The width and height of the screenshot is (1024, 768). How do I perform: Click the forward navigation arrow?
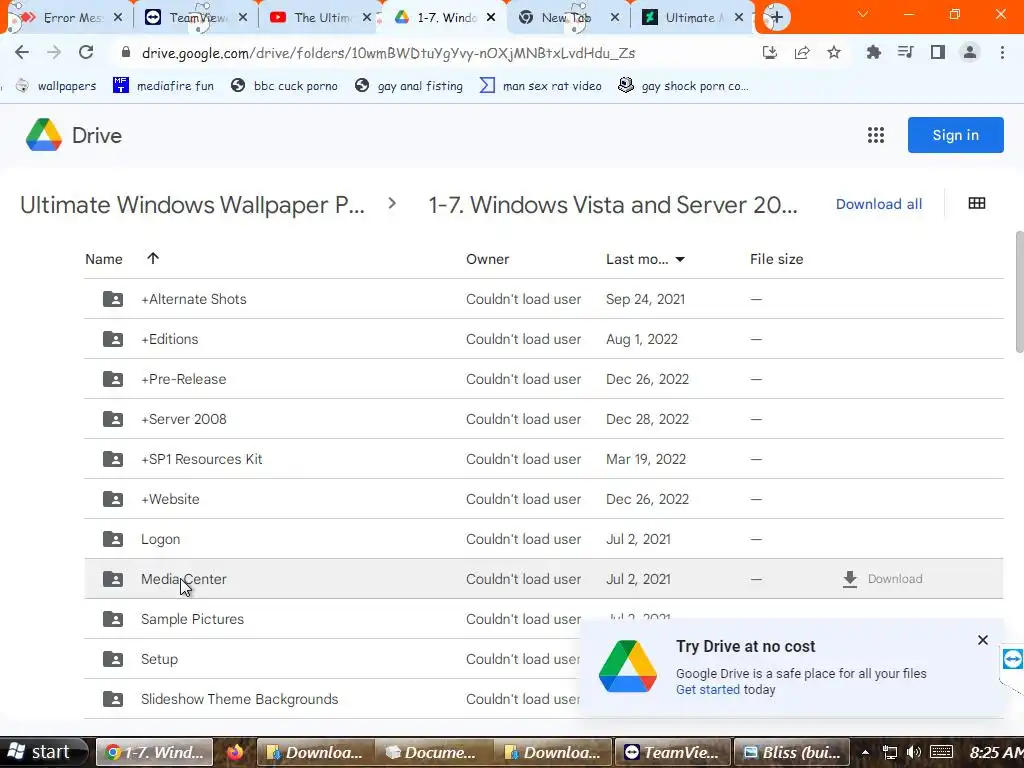coord(54,52)
